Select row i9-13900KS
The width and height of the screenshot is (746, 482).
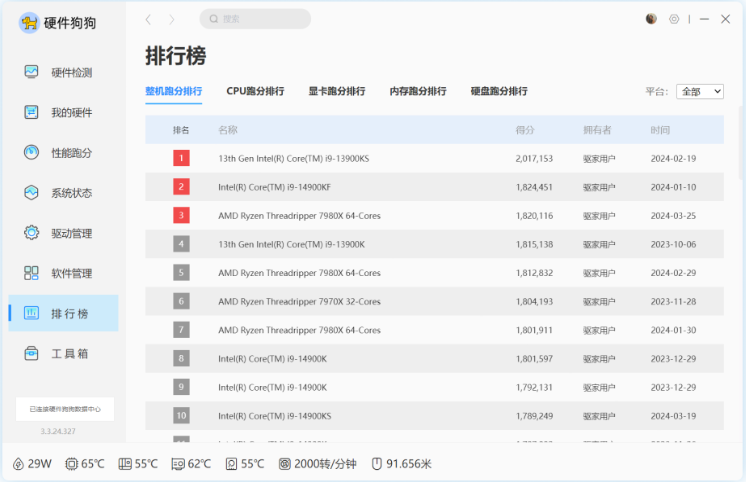434,158
